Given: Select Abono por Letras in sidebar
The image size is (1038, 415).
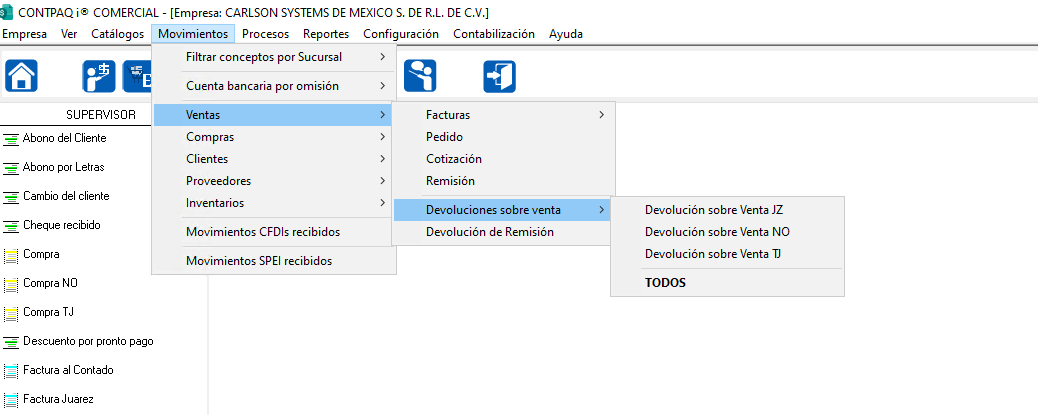Looking at the screenshot, I should [x=64, y=168].
